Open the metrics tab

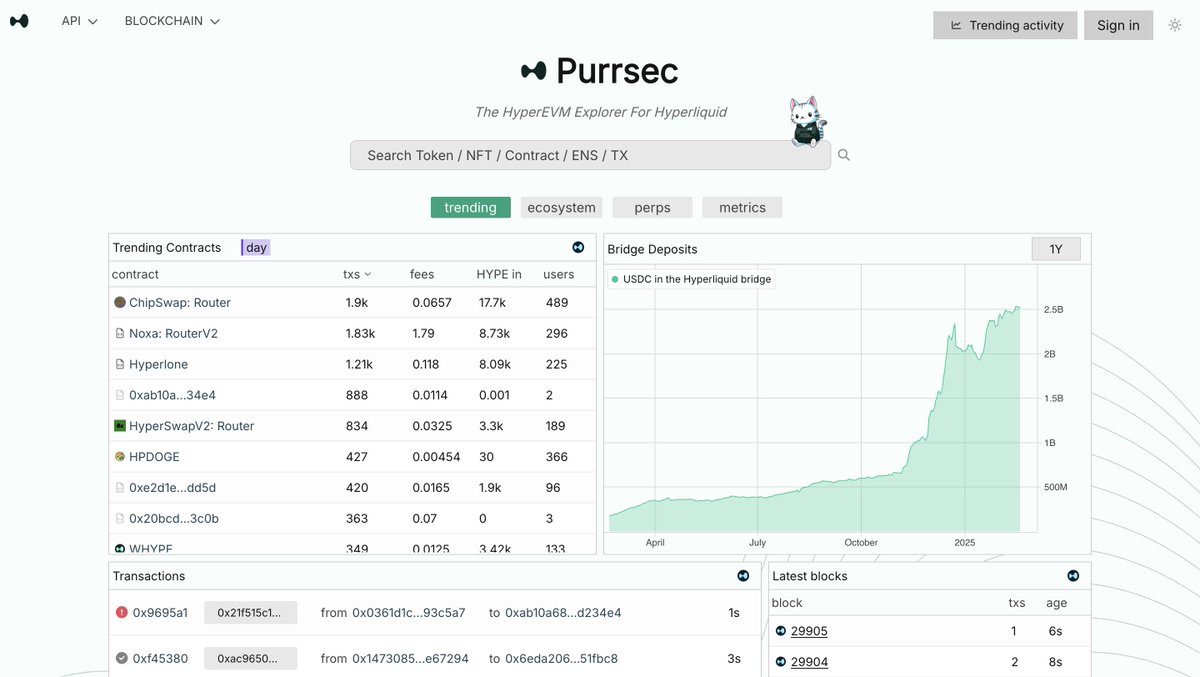tap(741, 207)
